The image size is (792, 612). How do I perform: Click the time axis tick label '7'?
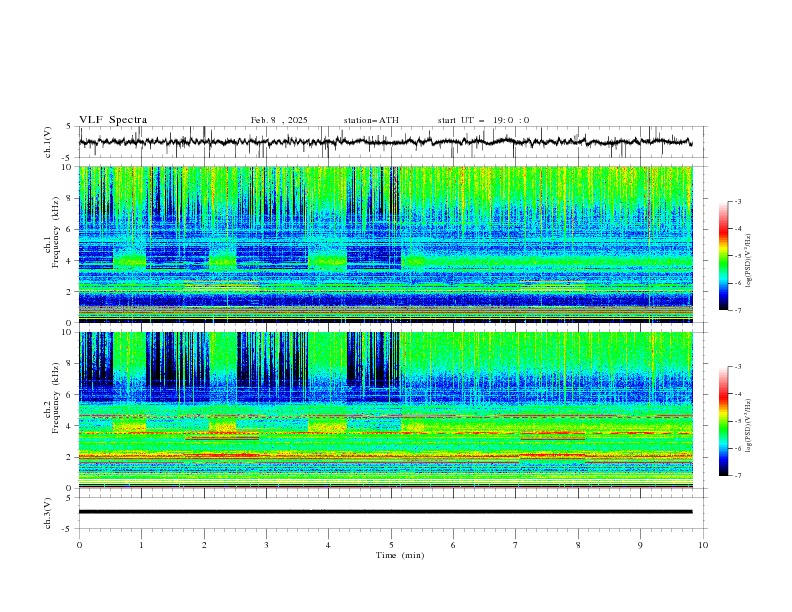point(516,545)
